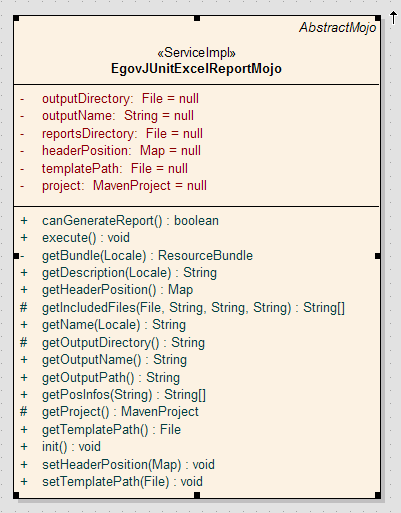Select the setTemplatePath(File) operation
401x513 pixels.
(112, 482)
